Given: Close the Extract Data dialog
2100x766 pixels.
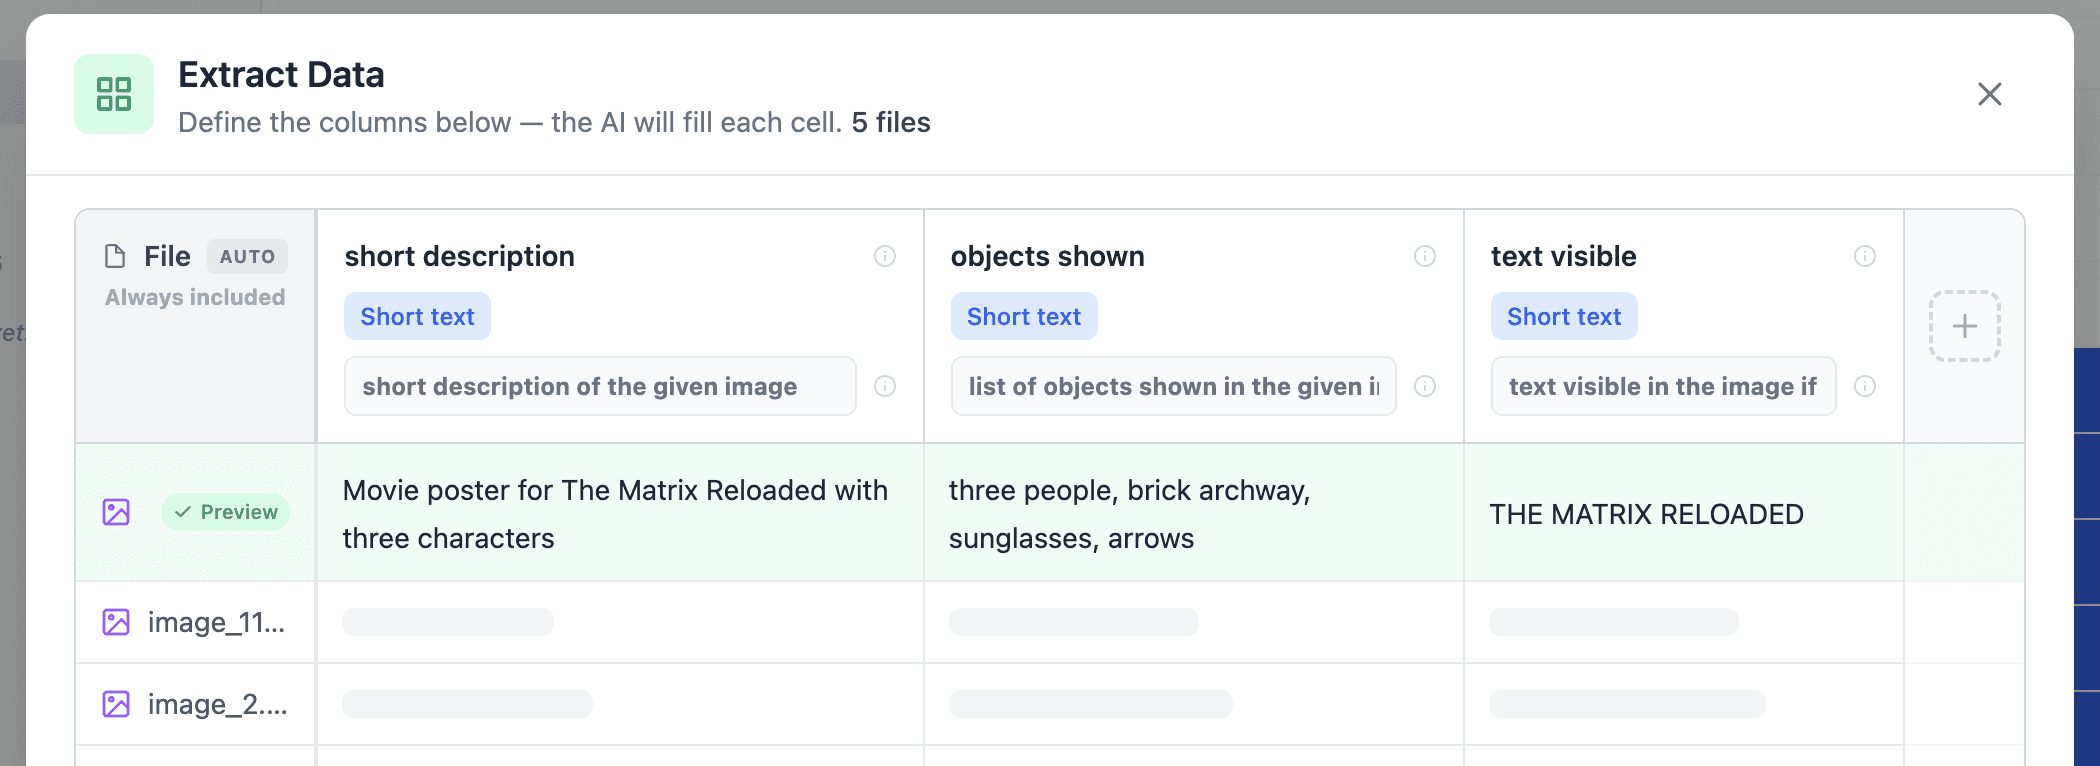Looking at the screenshot, I should (1989, 94).
